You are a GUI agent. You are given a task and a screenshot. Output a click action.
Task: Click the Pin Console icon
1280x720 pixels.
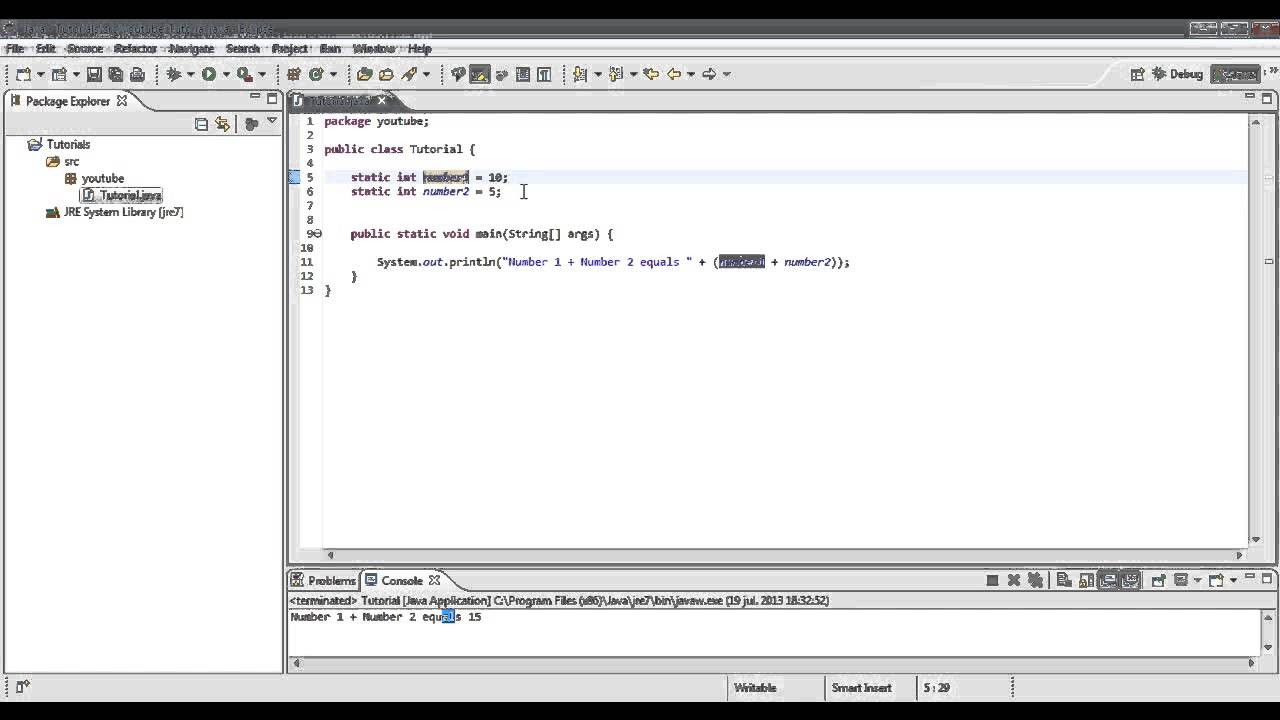(x=1158, y=580)
